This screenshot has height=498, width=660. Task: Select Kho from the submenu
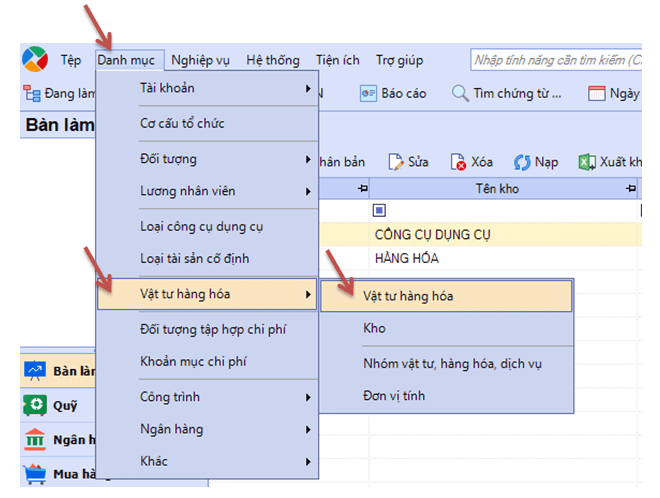coord(374,328)
